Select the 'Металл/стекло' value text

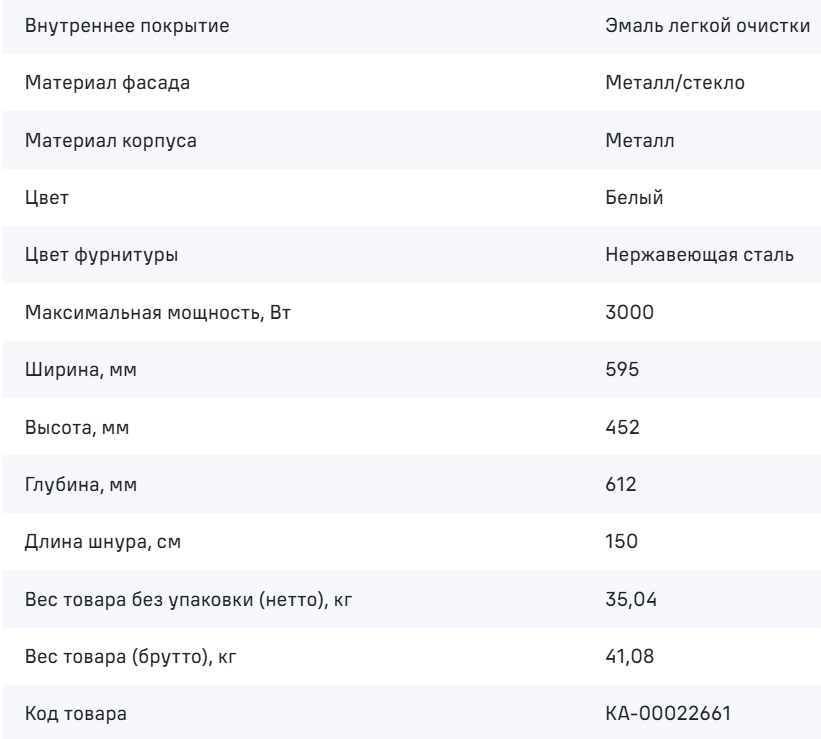673,84
